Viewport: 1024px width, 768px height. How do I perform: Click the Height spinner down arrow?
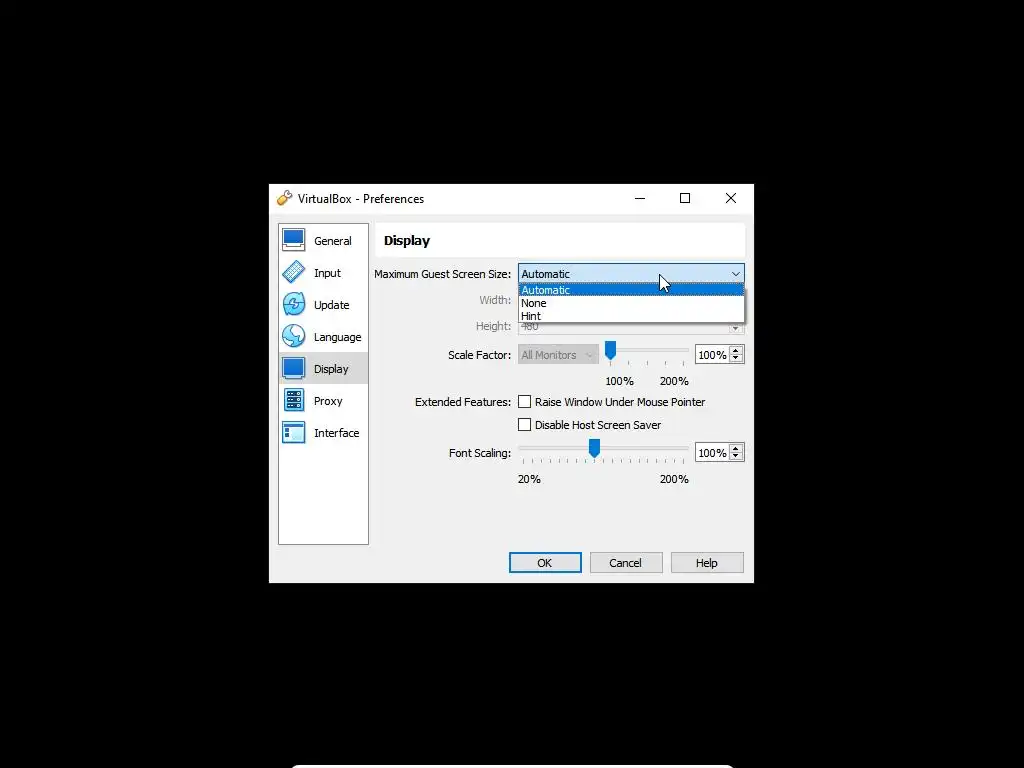[736, 328]
